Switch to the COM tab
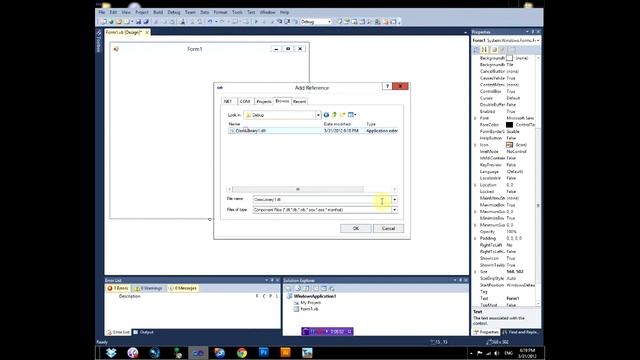This screenshot has height=360, width=640. click(245, 101)
